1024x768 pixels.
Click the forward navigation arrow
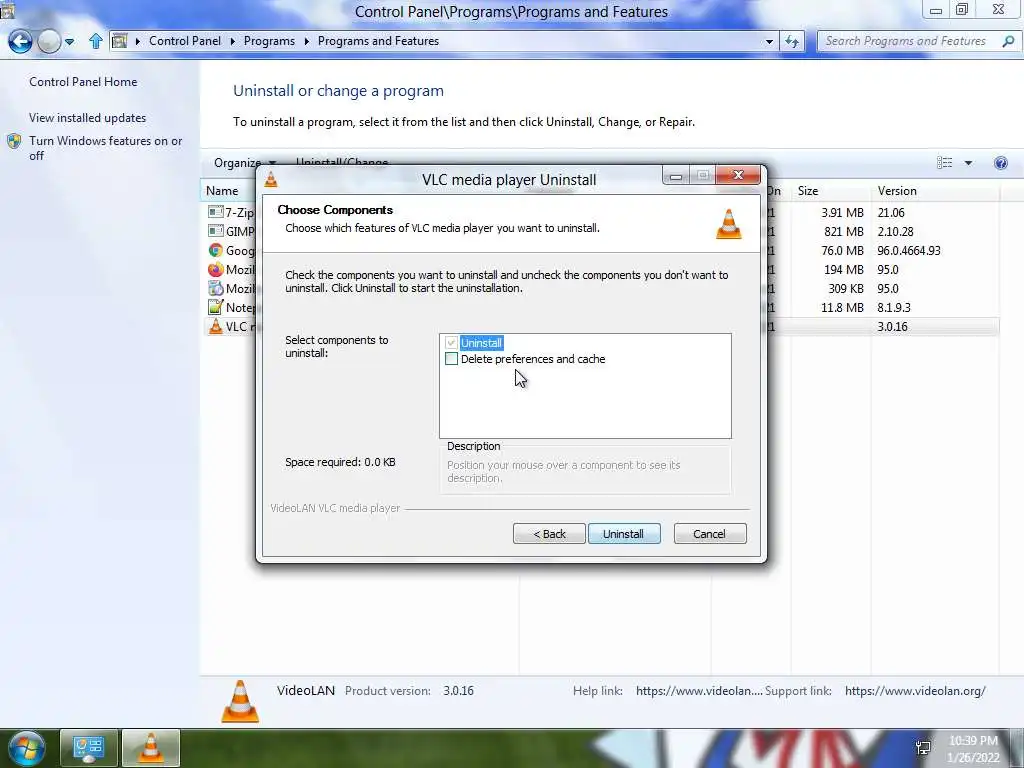[49, 41]
